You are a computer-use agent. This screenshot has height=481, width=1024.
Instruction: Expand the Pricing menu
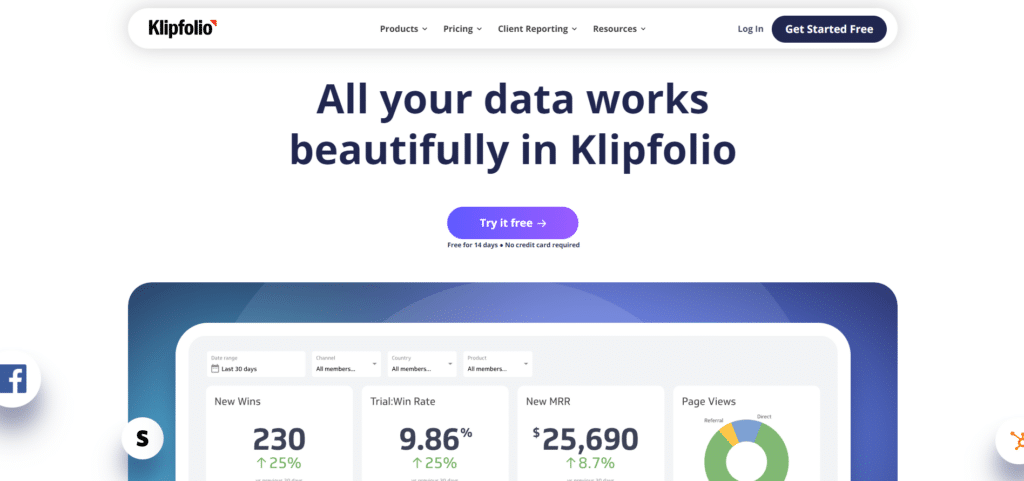point(463,29)
